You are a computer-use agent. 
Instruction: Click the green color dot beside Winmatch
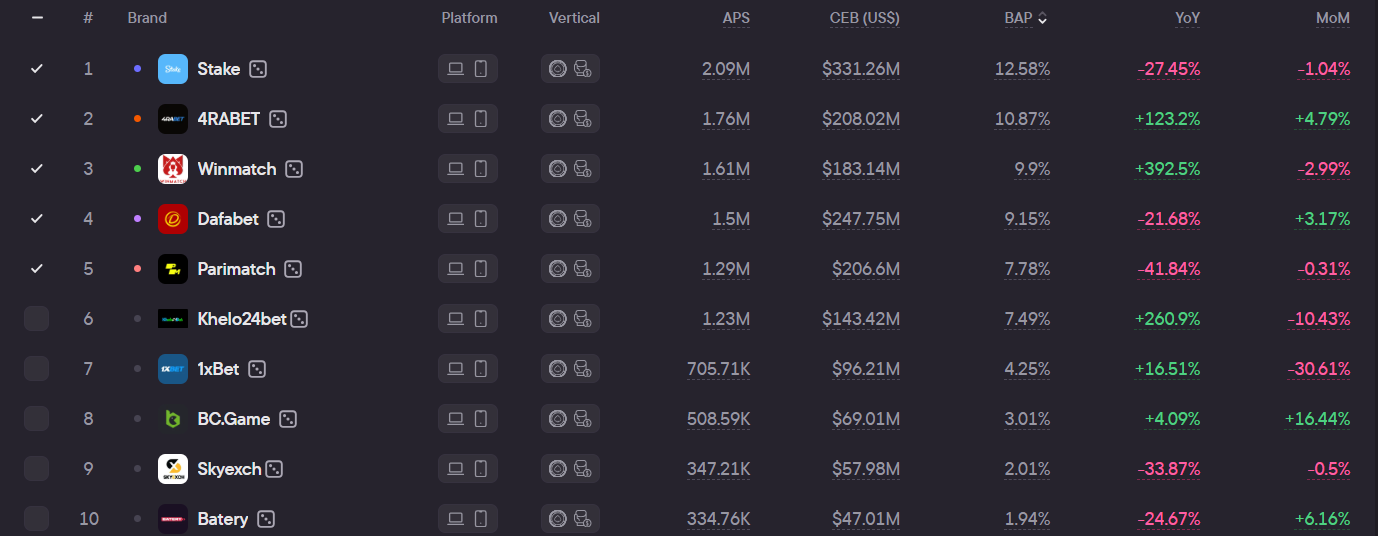[137, 169]
